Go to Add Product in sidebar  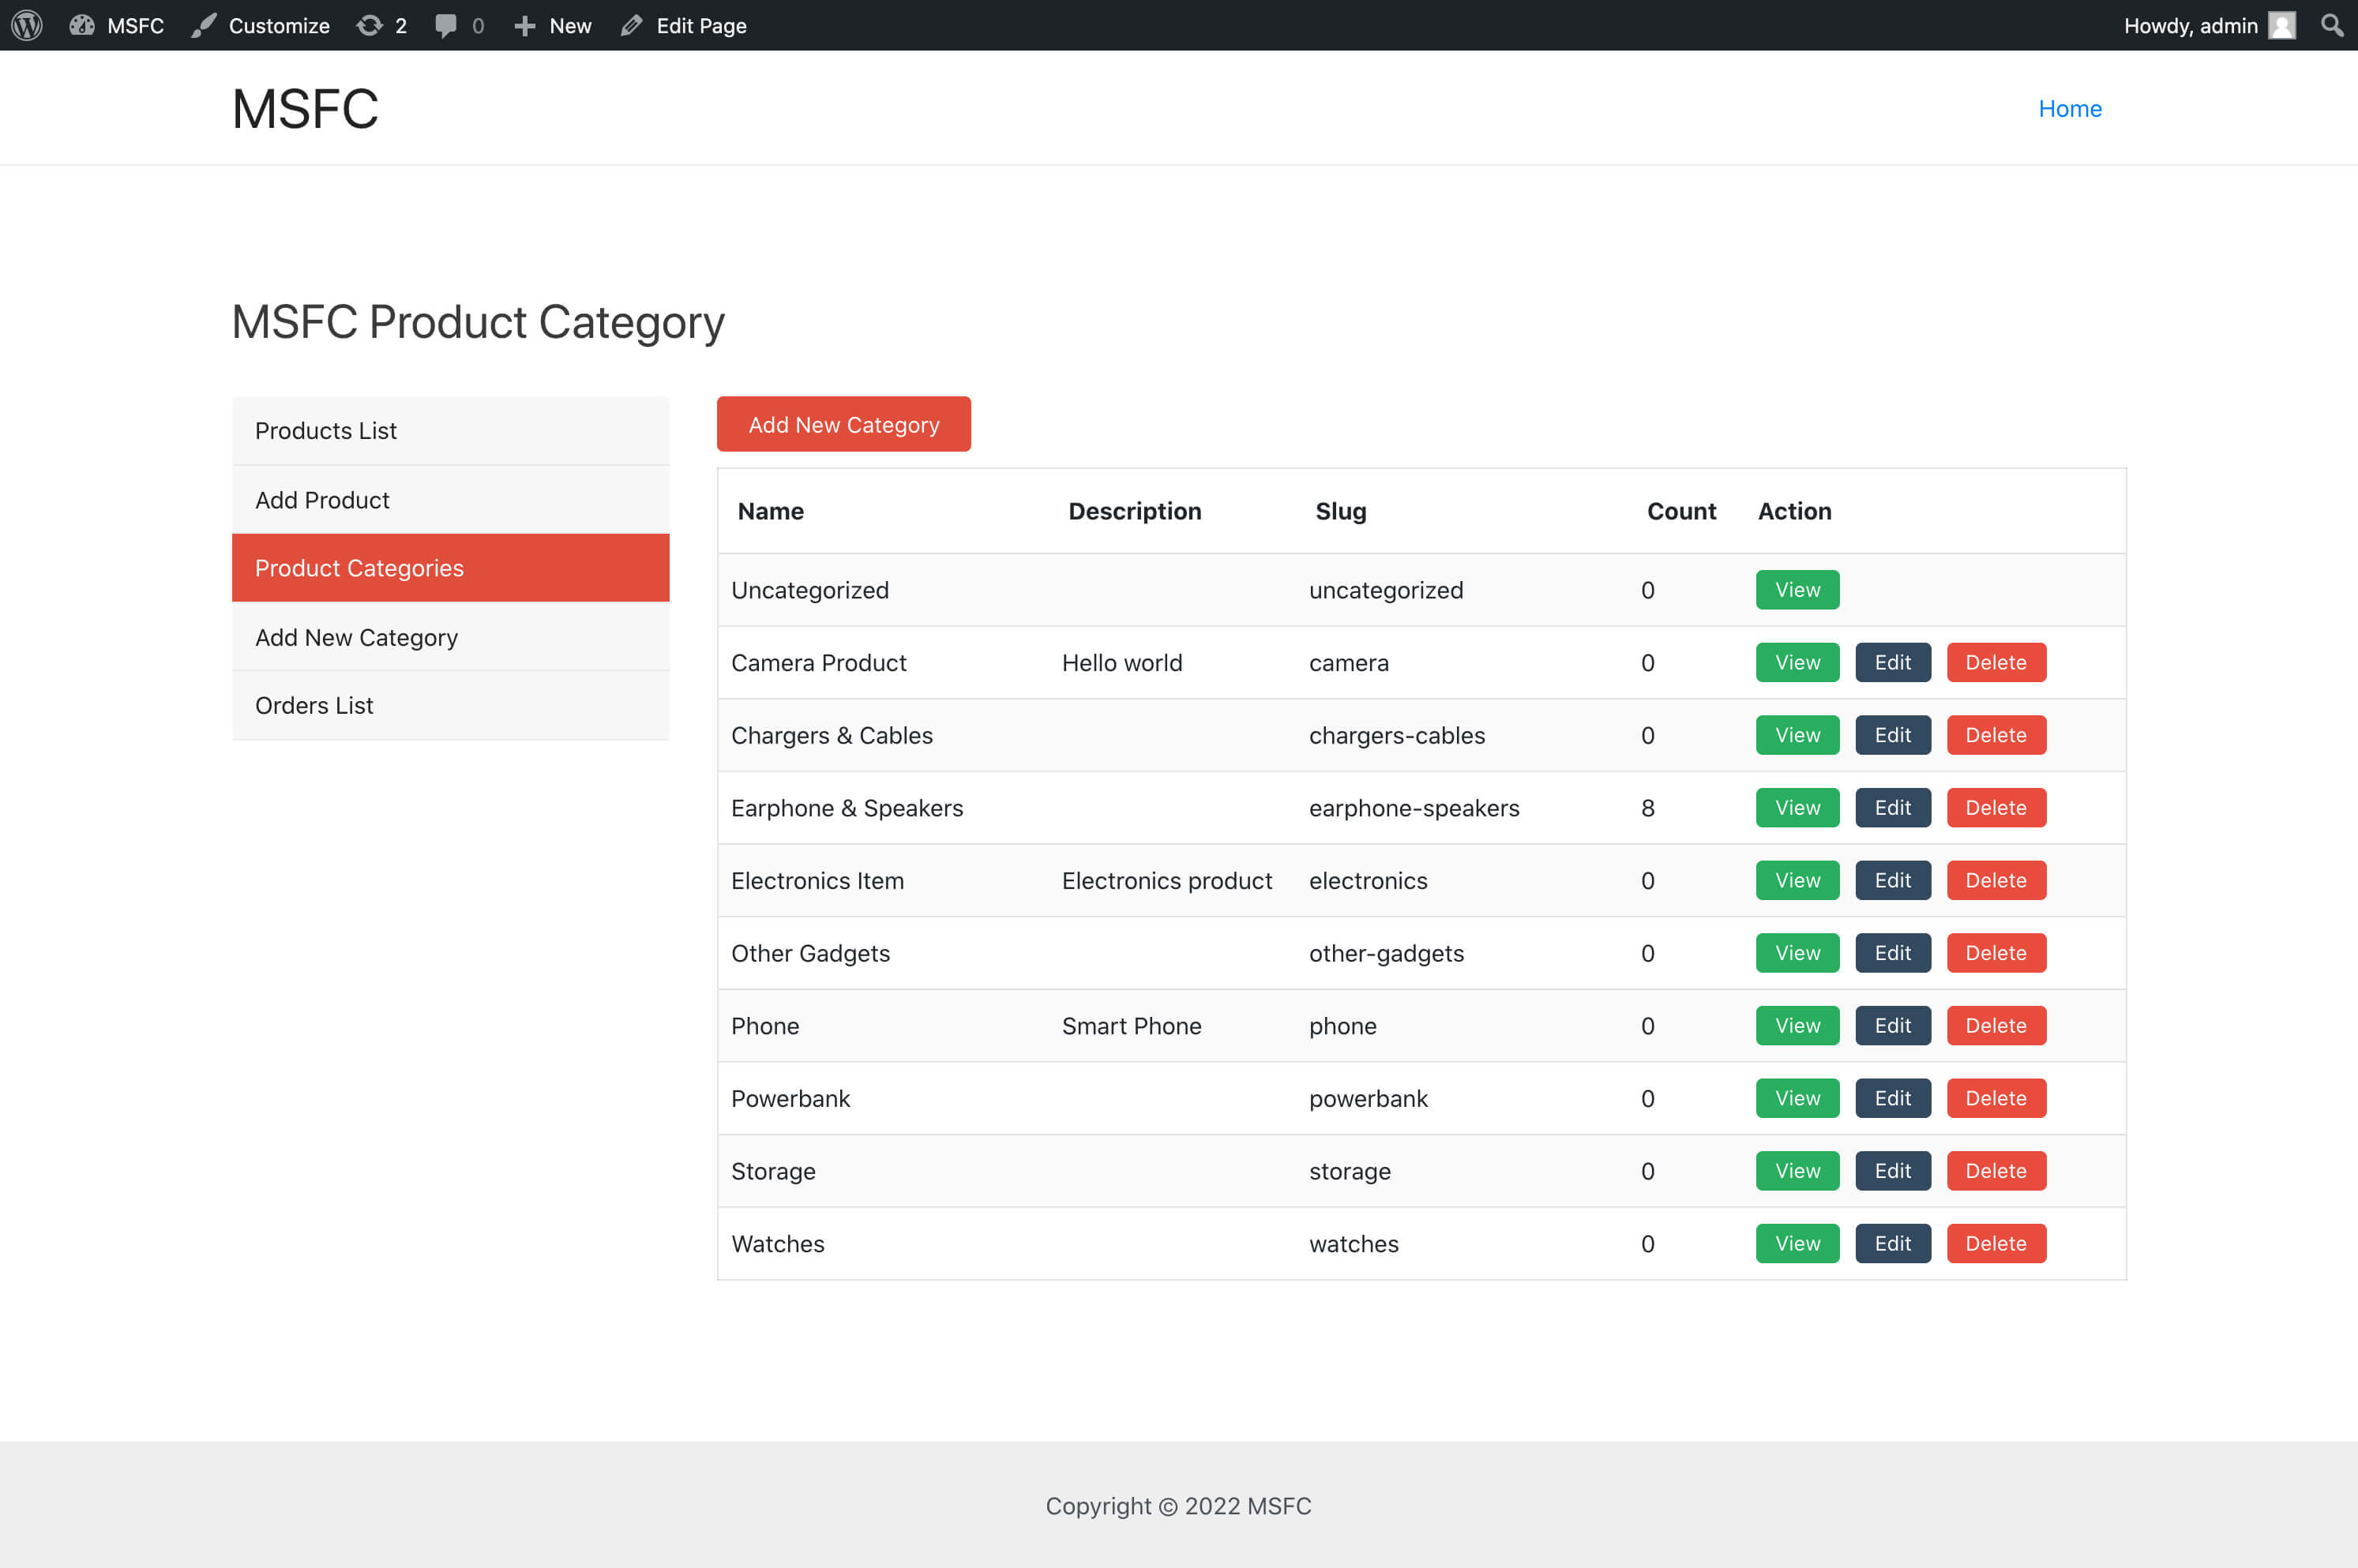click(322, 500)
